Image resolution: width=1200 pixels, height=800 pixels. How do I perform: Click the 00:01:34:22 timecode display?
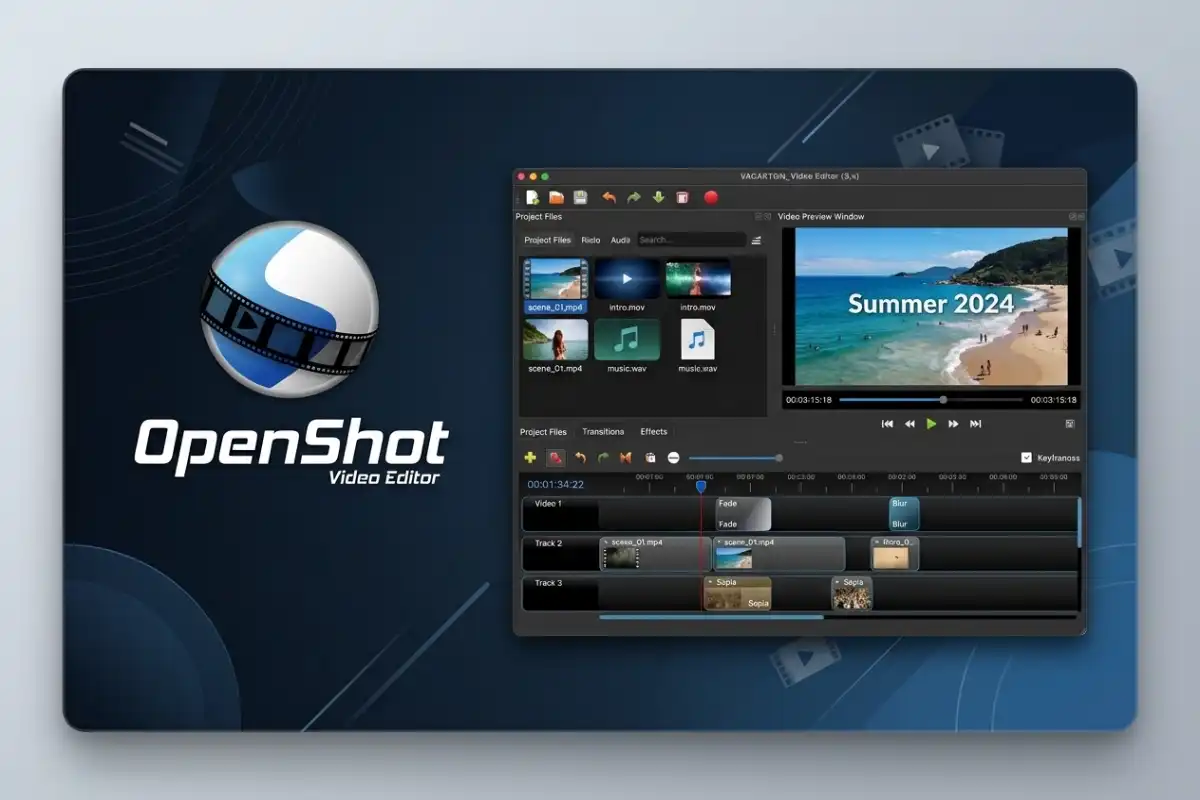click(x=556, y=484)
